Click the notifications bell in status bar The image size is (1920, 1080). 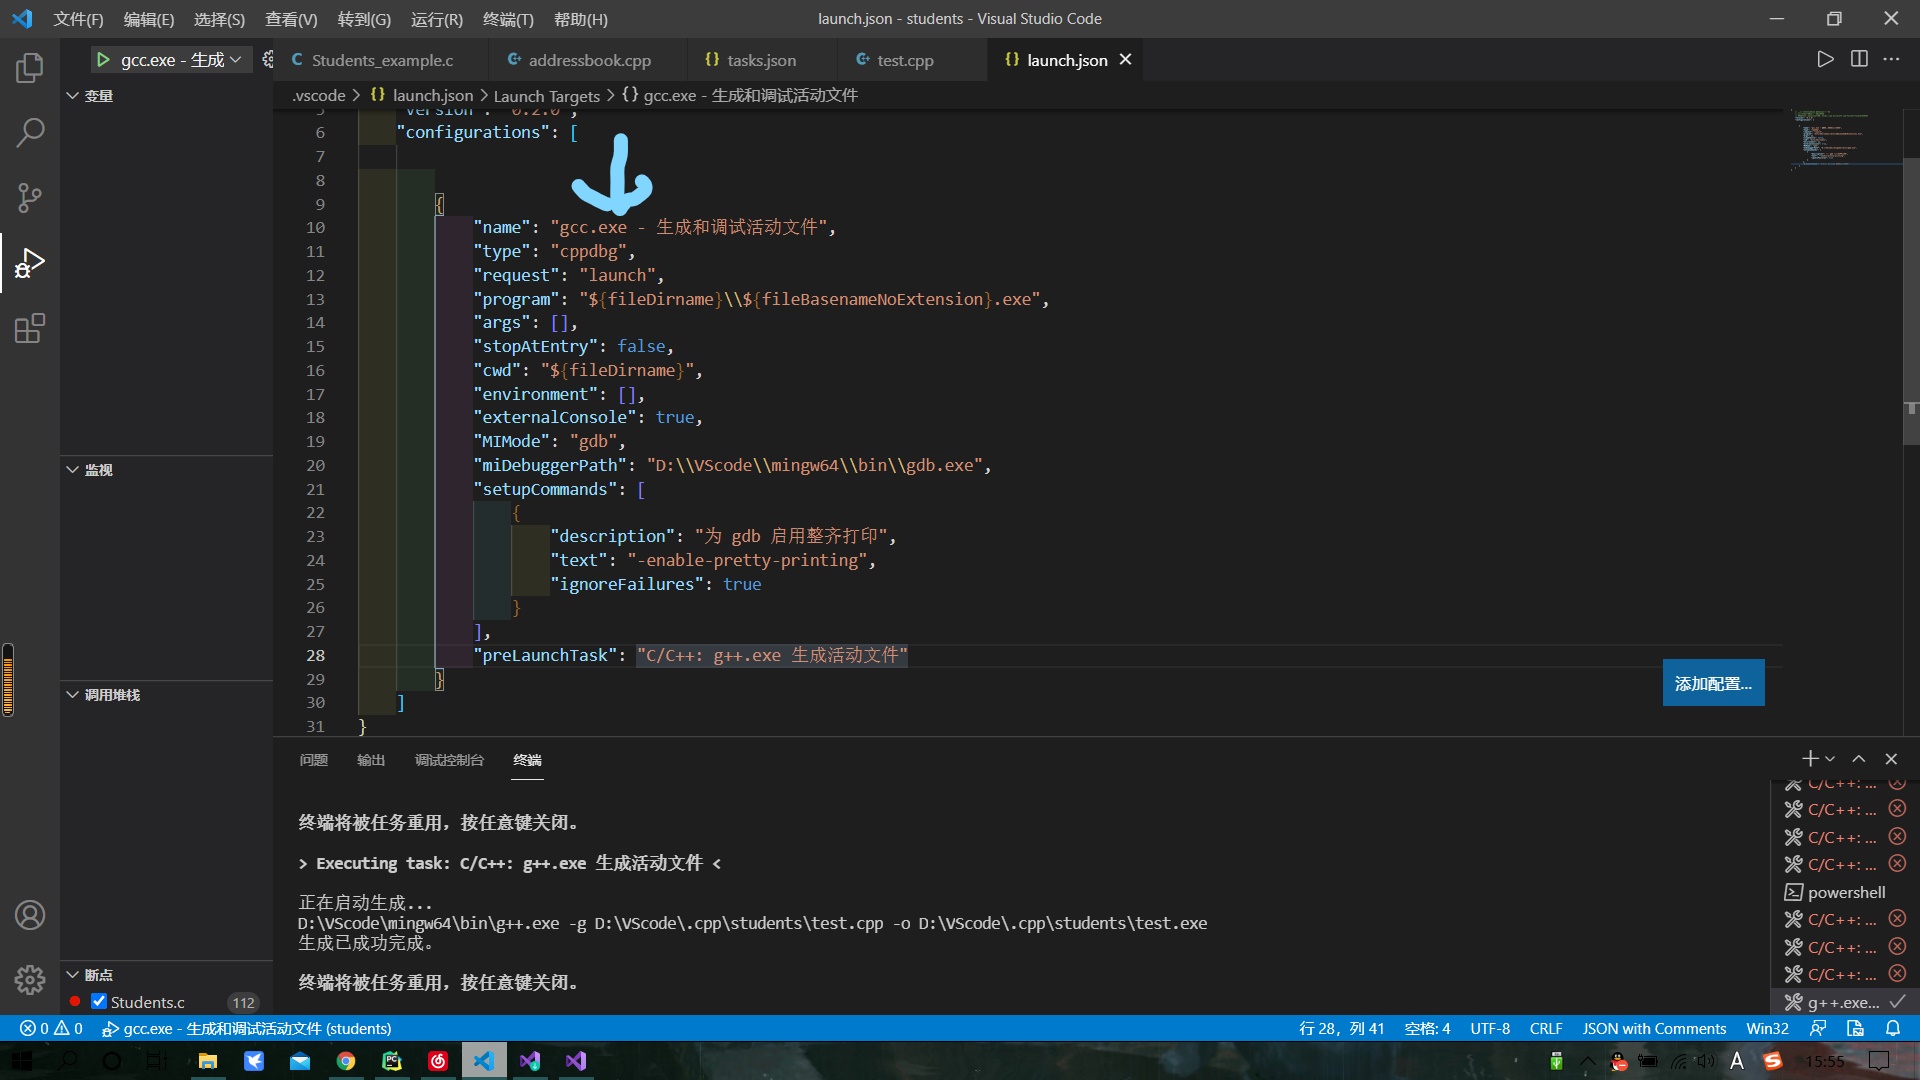1892,1028
